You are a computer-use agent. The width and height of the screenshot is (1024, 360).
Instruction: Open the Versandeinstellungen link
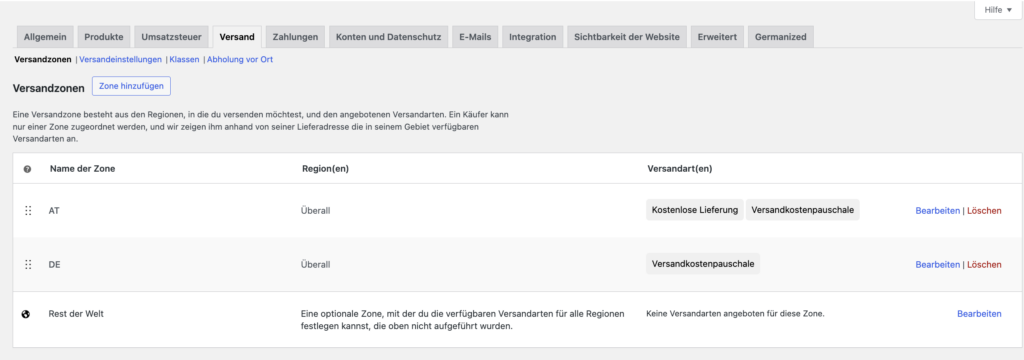coord(120,59)
